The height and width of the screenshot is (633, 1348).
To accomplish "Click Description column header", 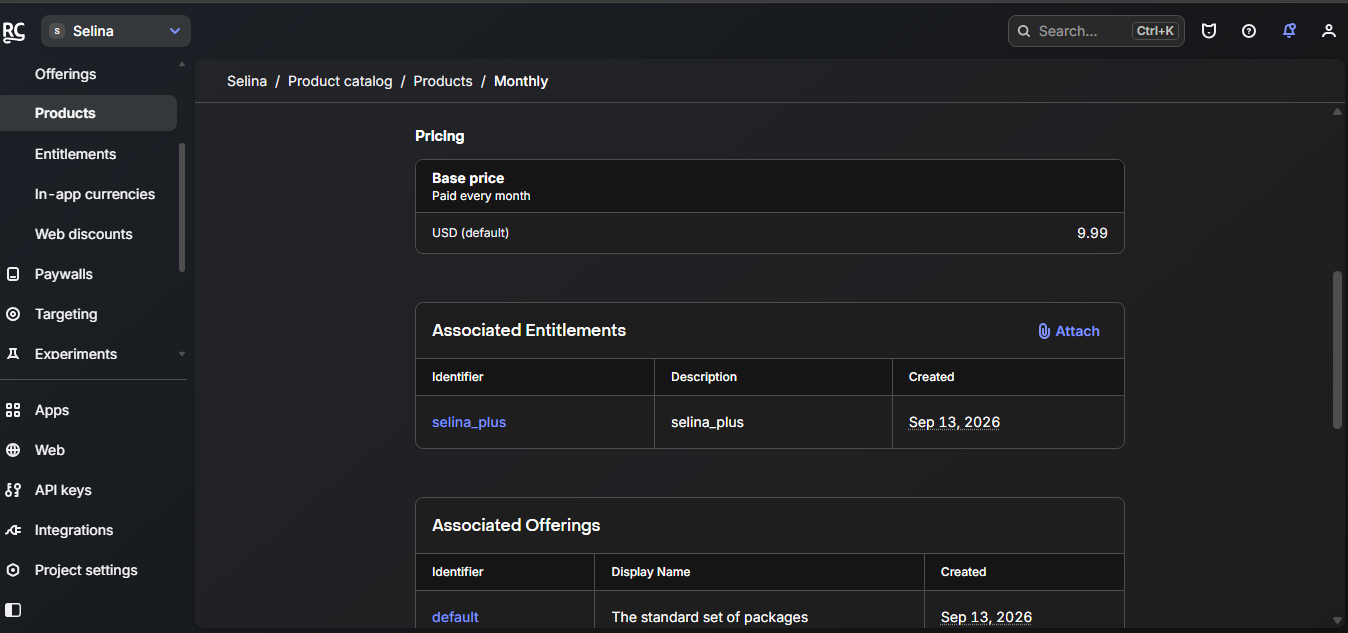I will pyautogui.click(x=704, y=377).
